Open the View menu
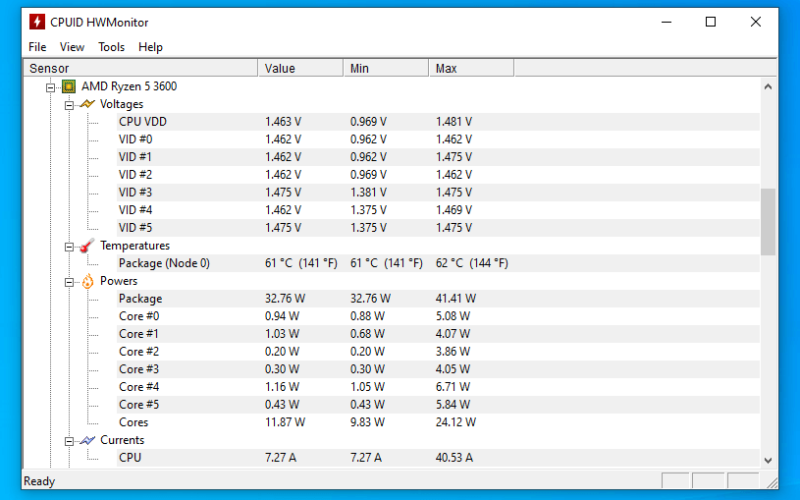 (x=72, y=47)
